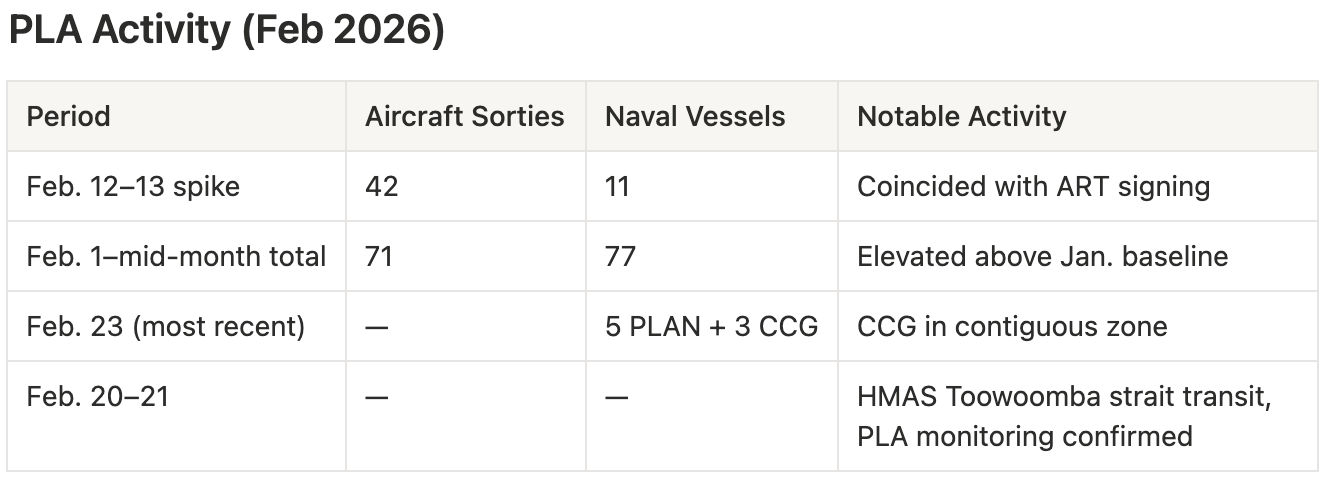The image size is (1332, 484).
Task: Click the '5 PLAN + 3 CCG' cell
Action: point(711,326)
